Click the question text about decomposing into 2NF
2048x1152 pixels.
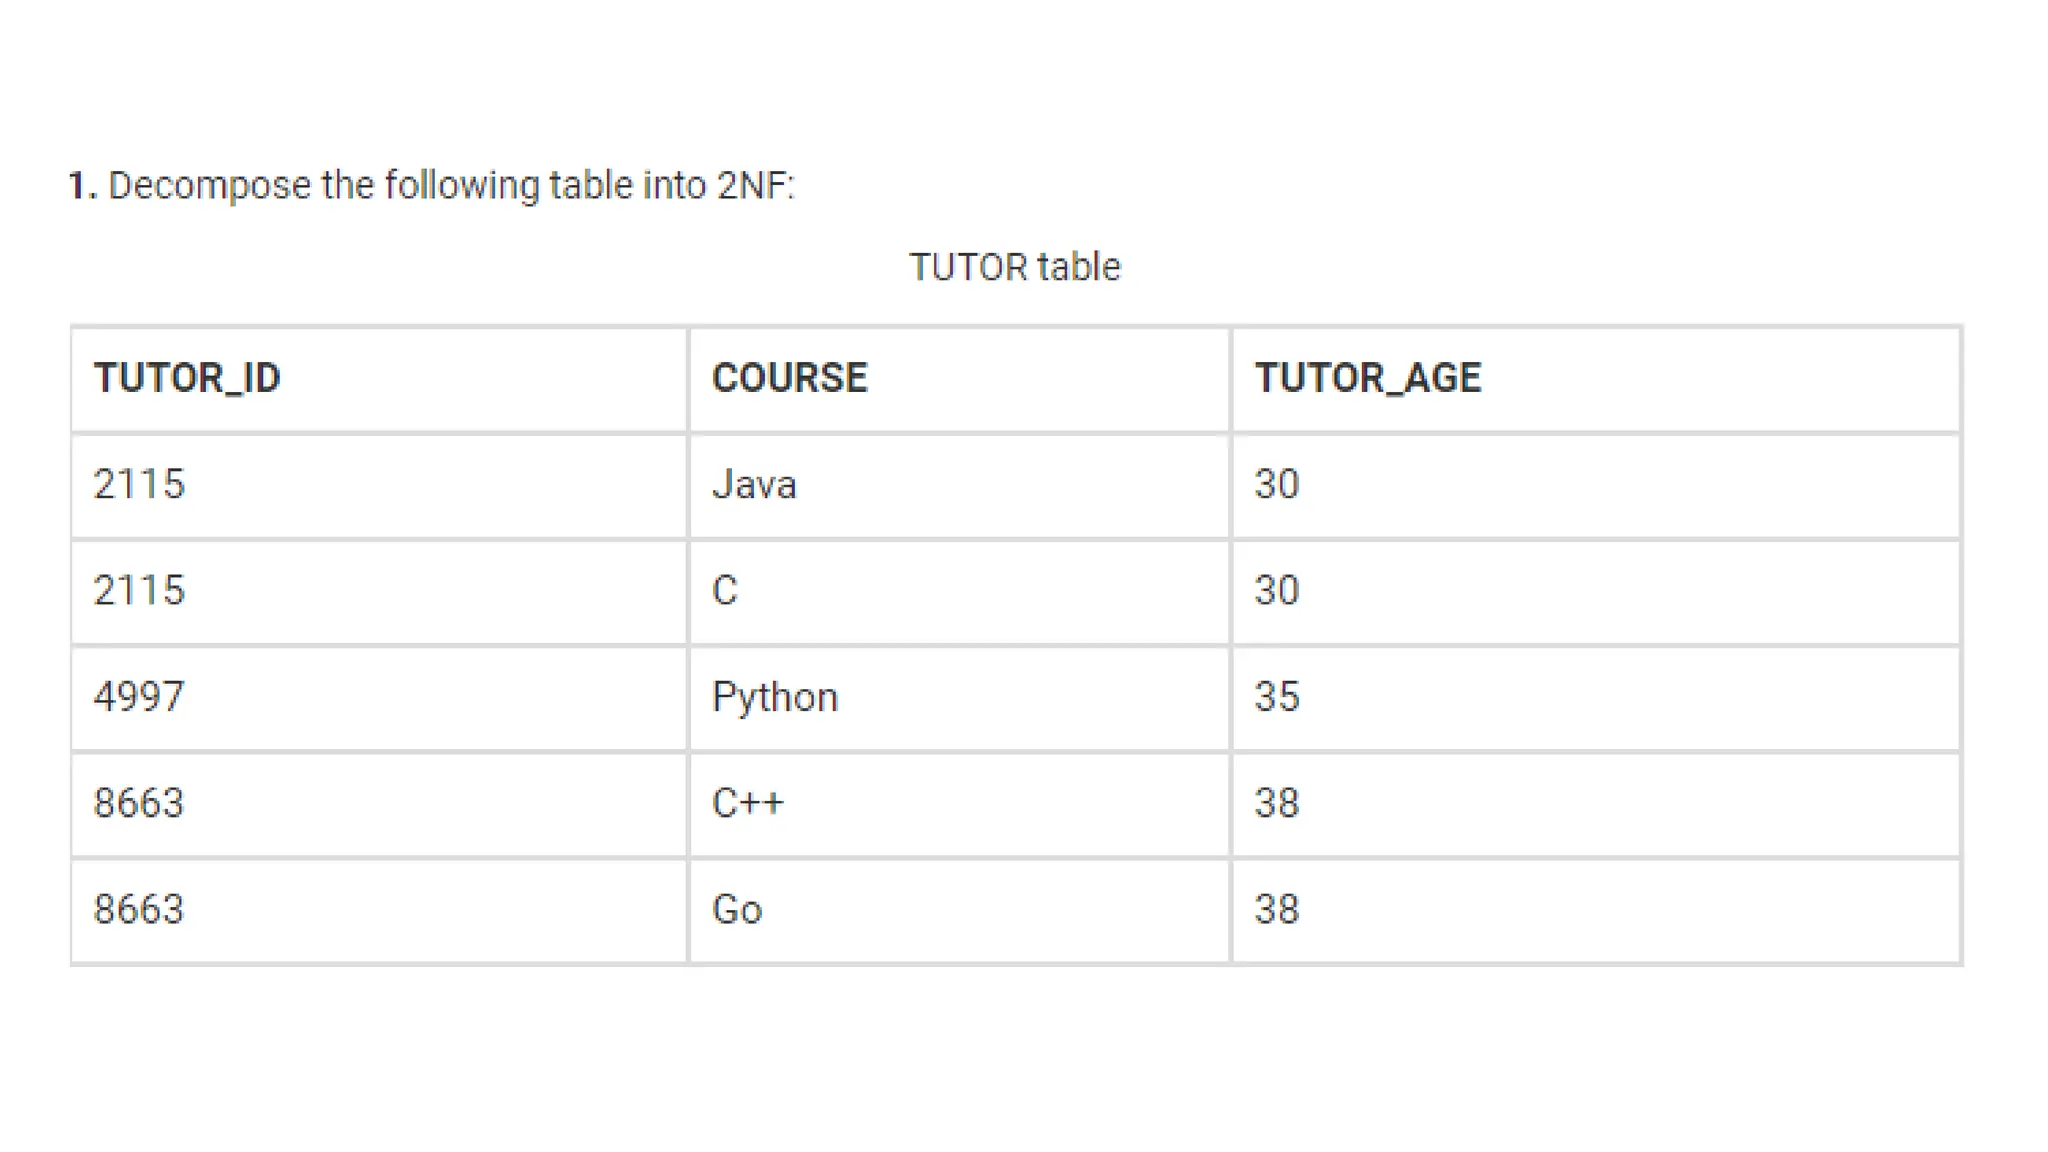tap(450, 186)
